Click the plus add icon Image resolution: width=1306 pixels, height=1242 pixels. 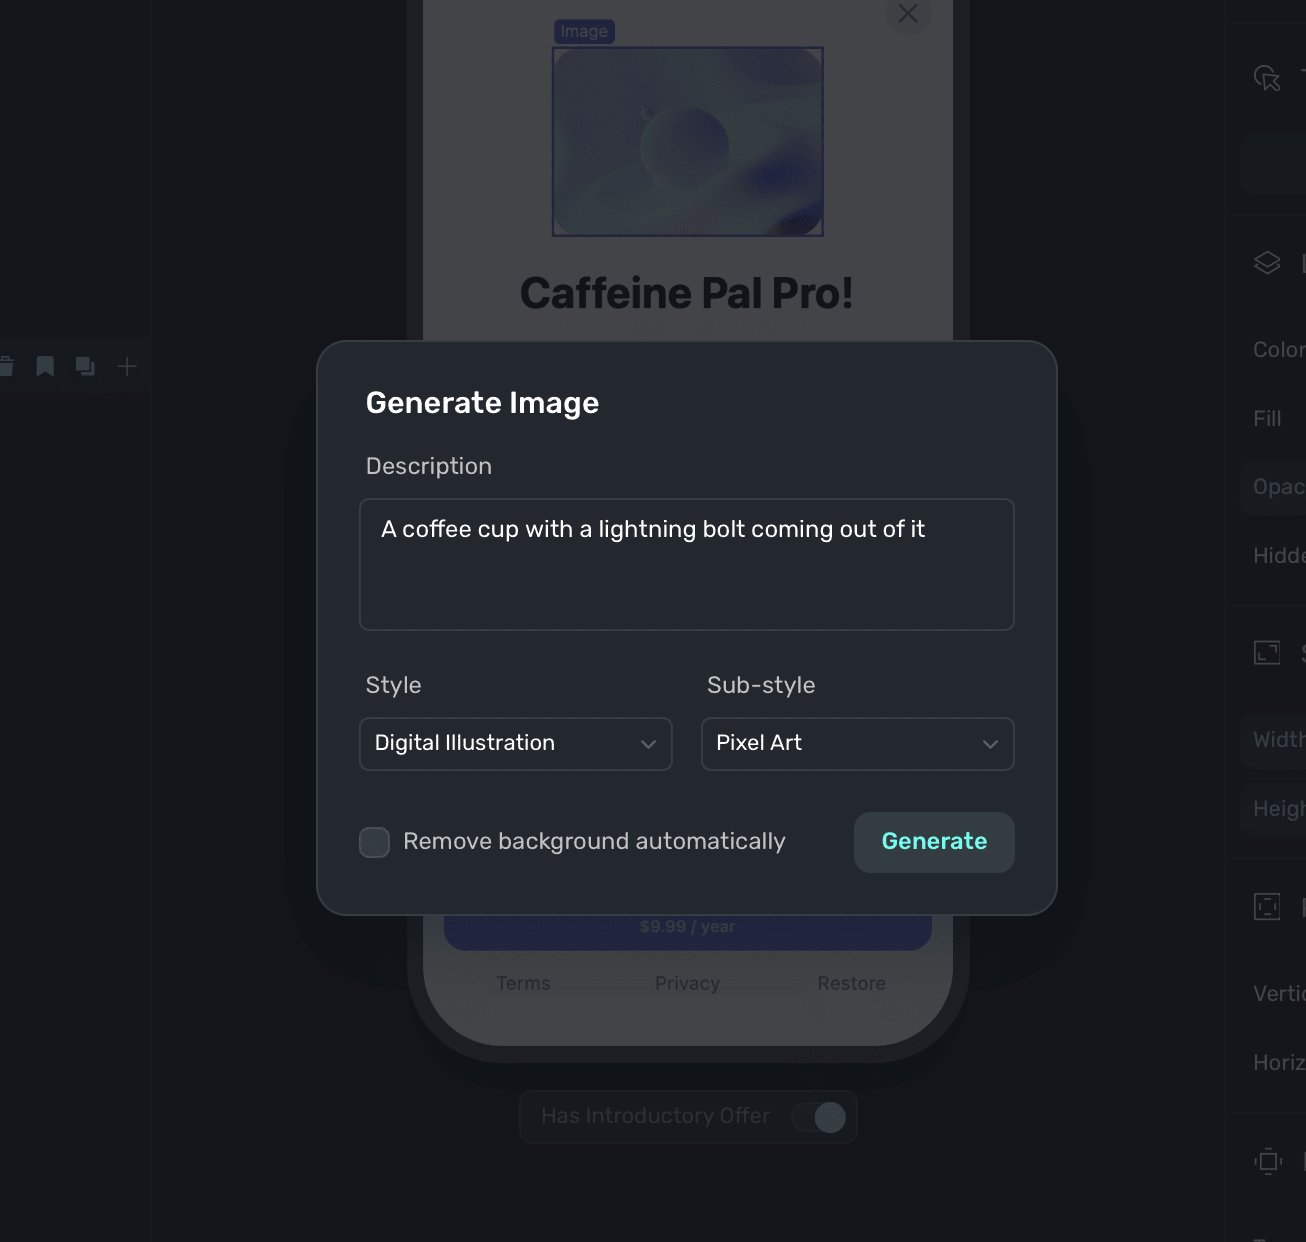point(127,366)
